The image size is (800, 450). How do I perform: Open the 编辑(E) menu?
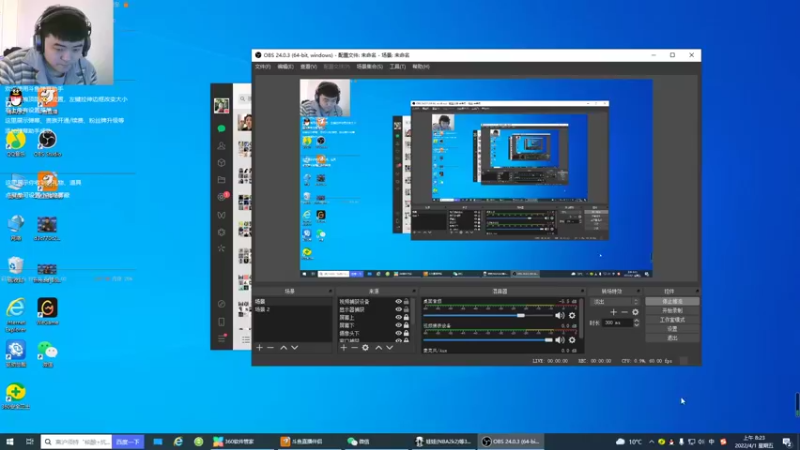pos(285,67)
